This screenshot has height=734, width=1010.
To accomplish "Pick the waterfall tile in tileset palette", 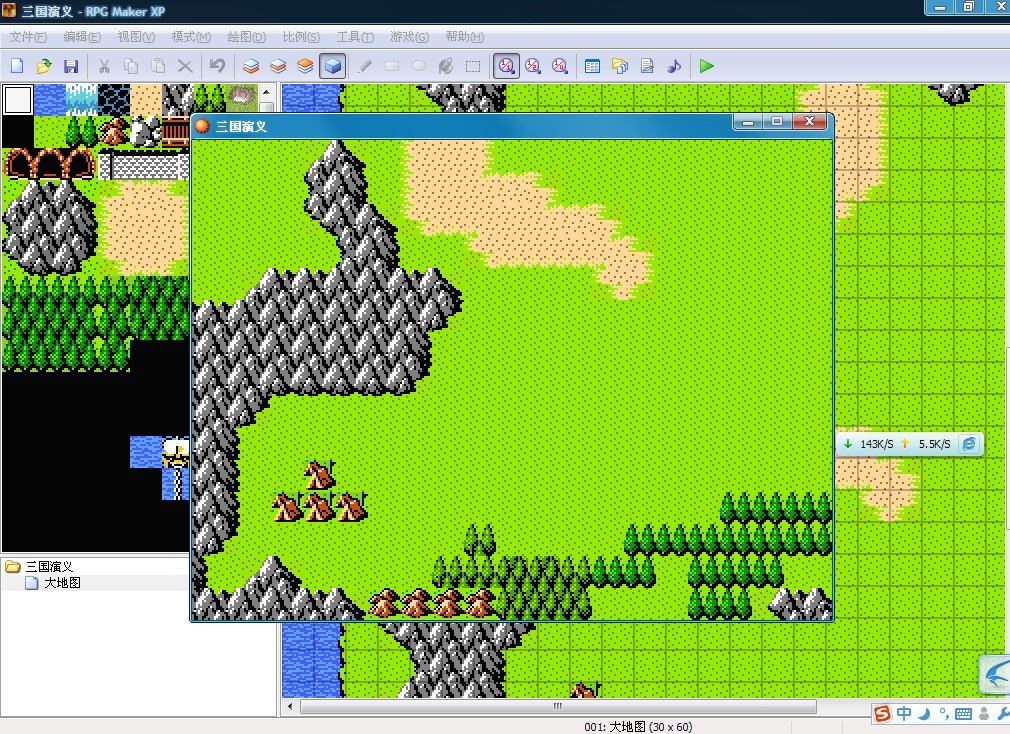I will (x=82, y=100).
